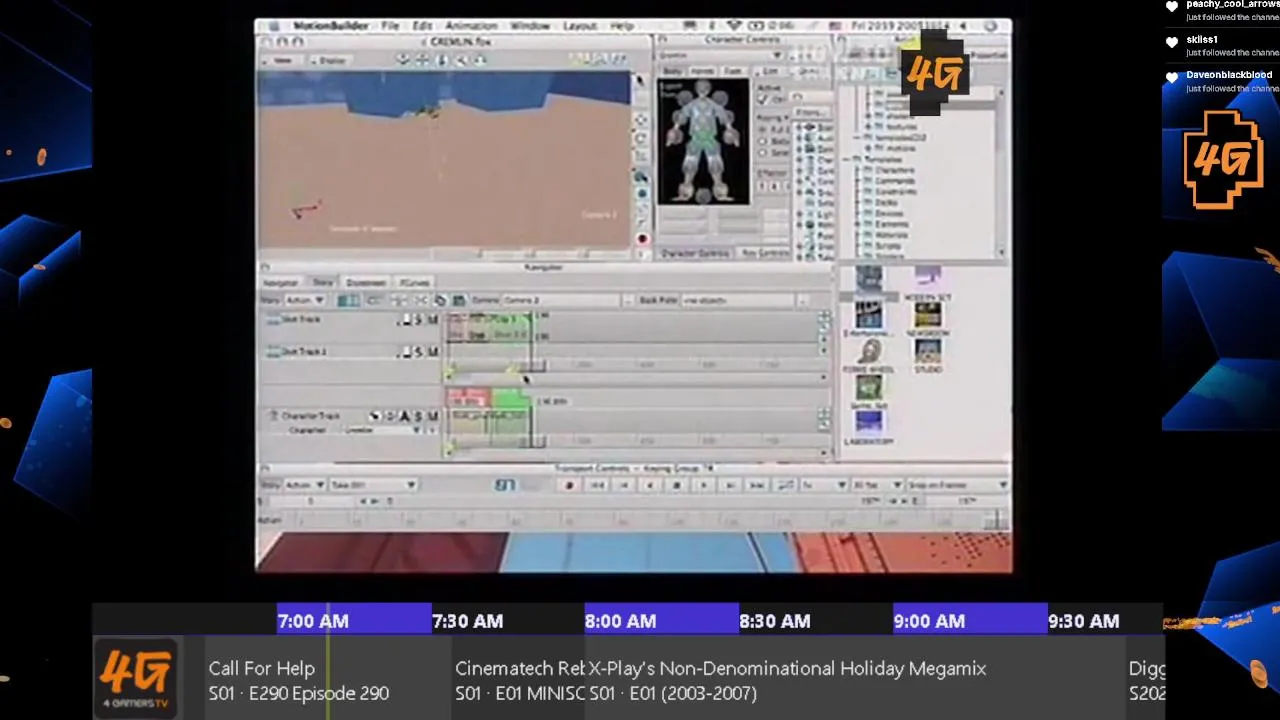This screenshot has height=720, width=1280.
Task: Open the Take 001 dropdown
Action: pyautogui.click(x=372, y=485)
